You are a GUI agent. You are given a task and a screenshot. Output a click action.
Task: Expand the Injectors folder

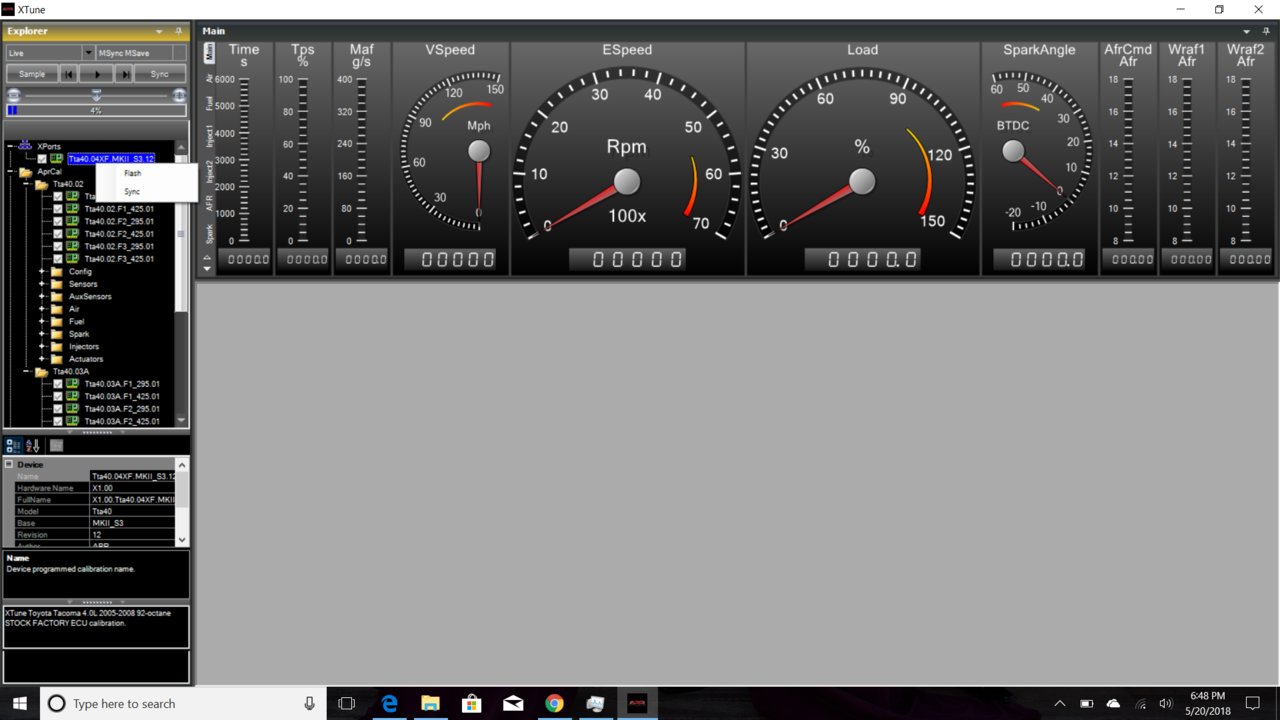point(43,346)
